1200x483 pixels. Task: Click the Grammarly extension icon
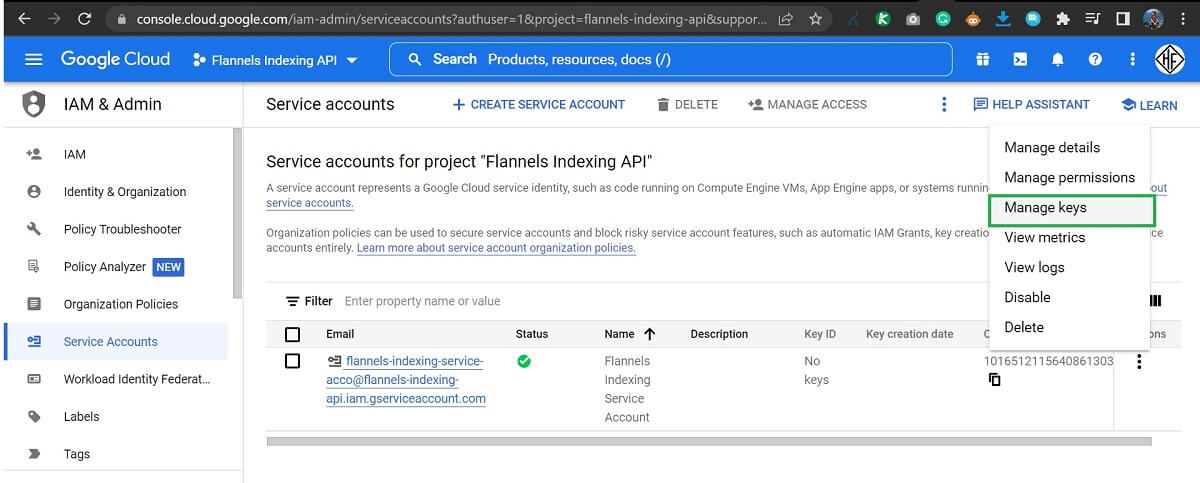click(x=943, y=18)
